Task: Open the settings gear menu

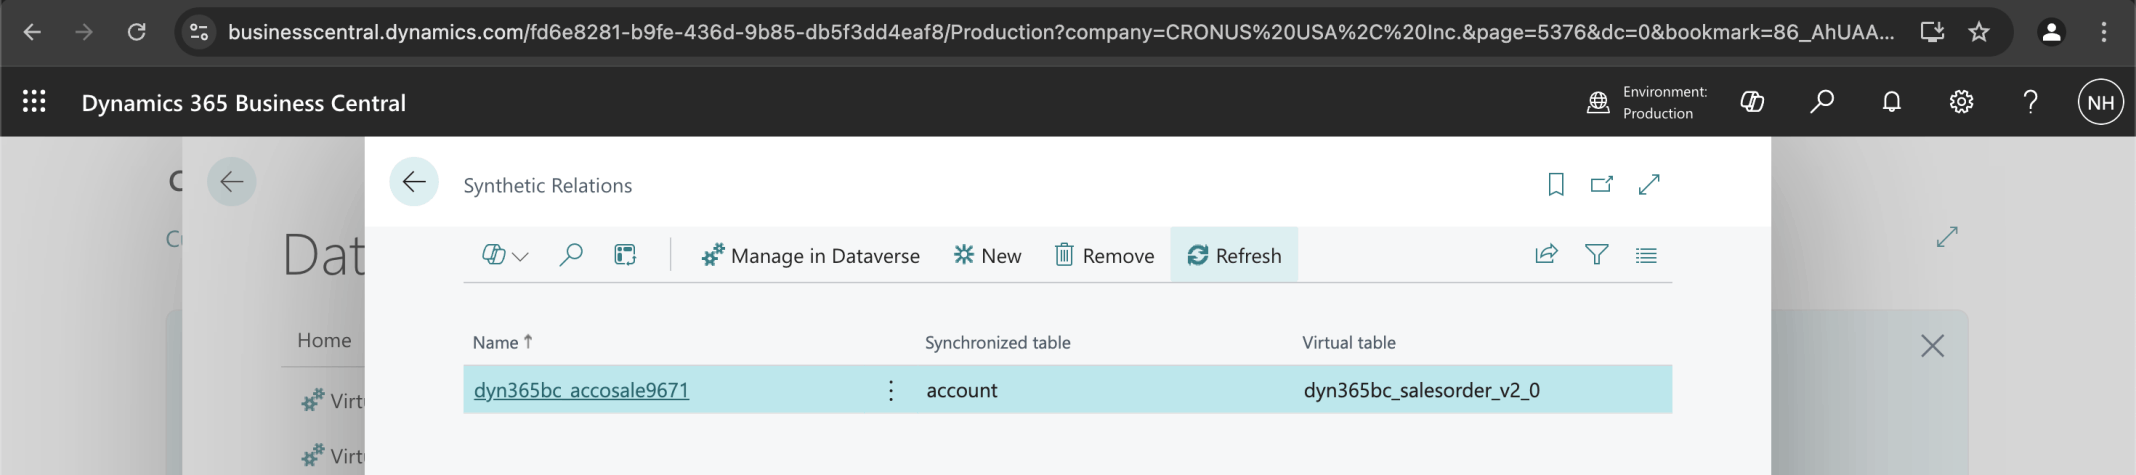Action: [x=1961, y=102]
